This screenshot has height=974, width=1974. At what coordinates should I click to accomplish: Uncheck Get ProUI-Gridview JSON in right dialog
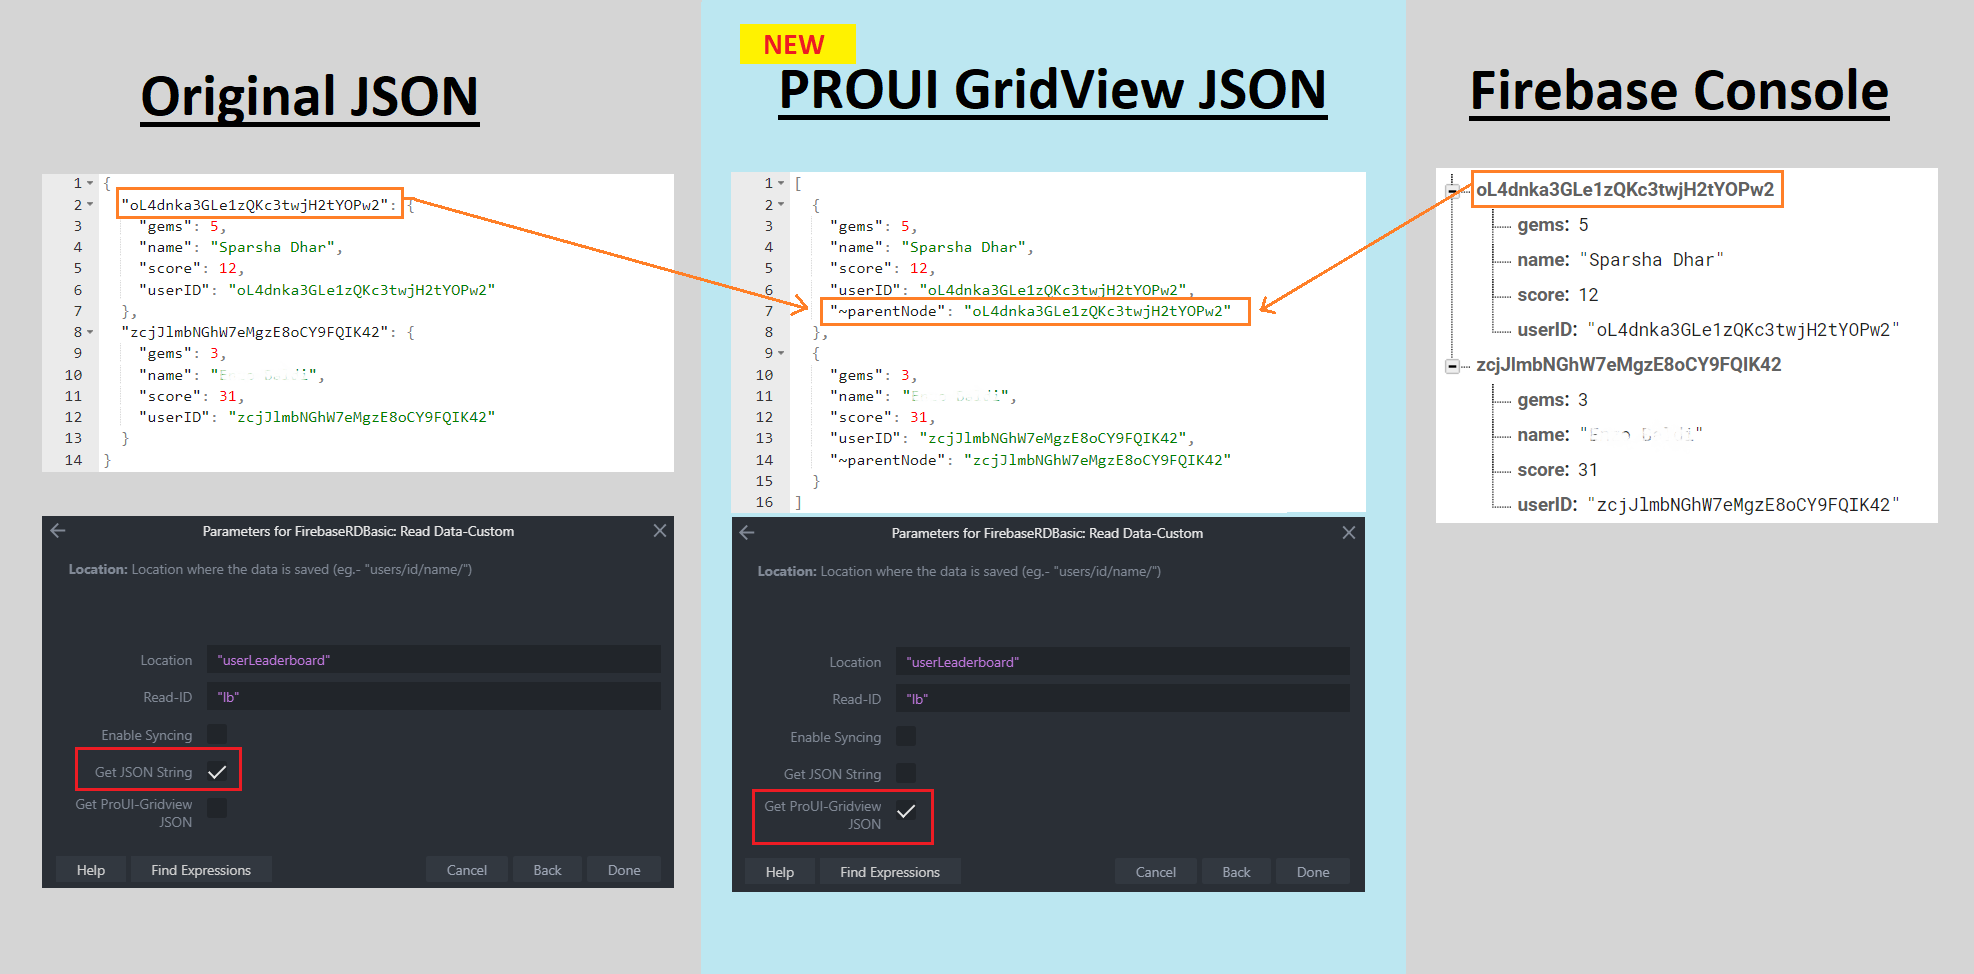pos(906,812)
